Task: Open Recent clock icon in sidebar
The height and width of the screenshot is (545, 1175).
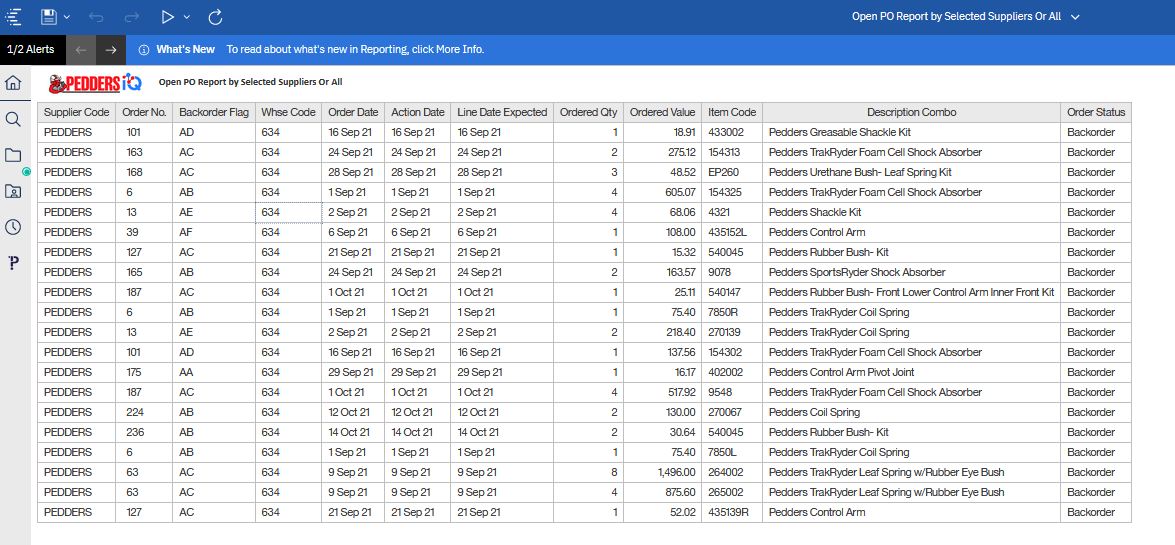Action: (x=13, y=227)
